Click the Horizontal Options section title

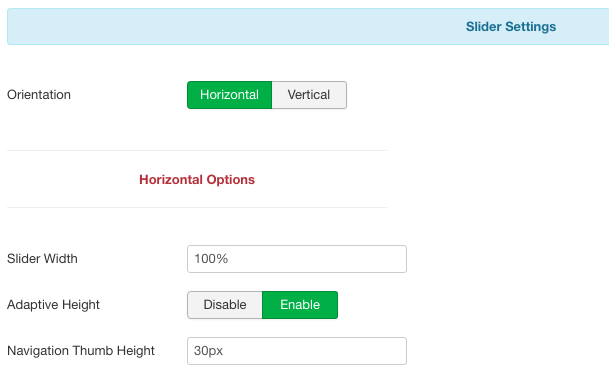(197, 179)
